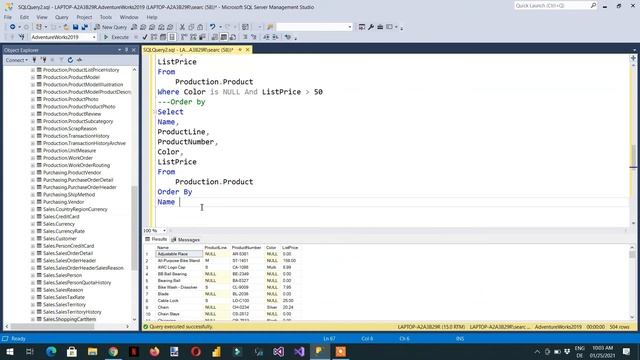The image size is (640, 360).
Task: Toggle Include Actual Execution Plan icon
Action: click(x=184, y=37)
